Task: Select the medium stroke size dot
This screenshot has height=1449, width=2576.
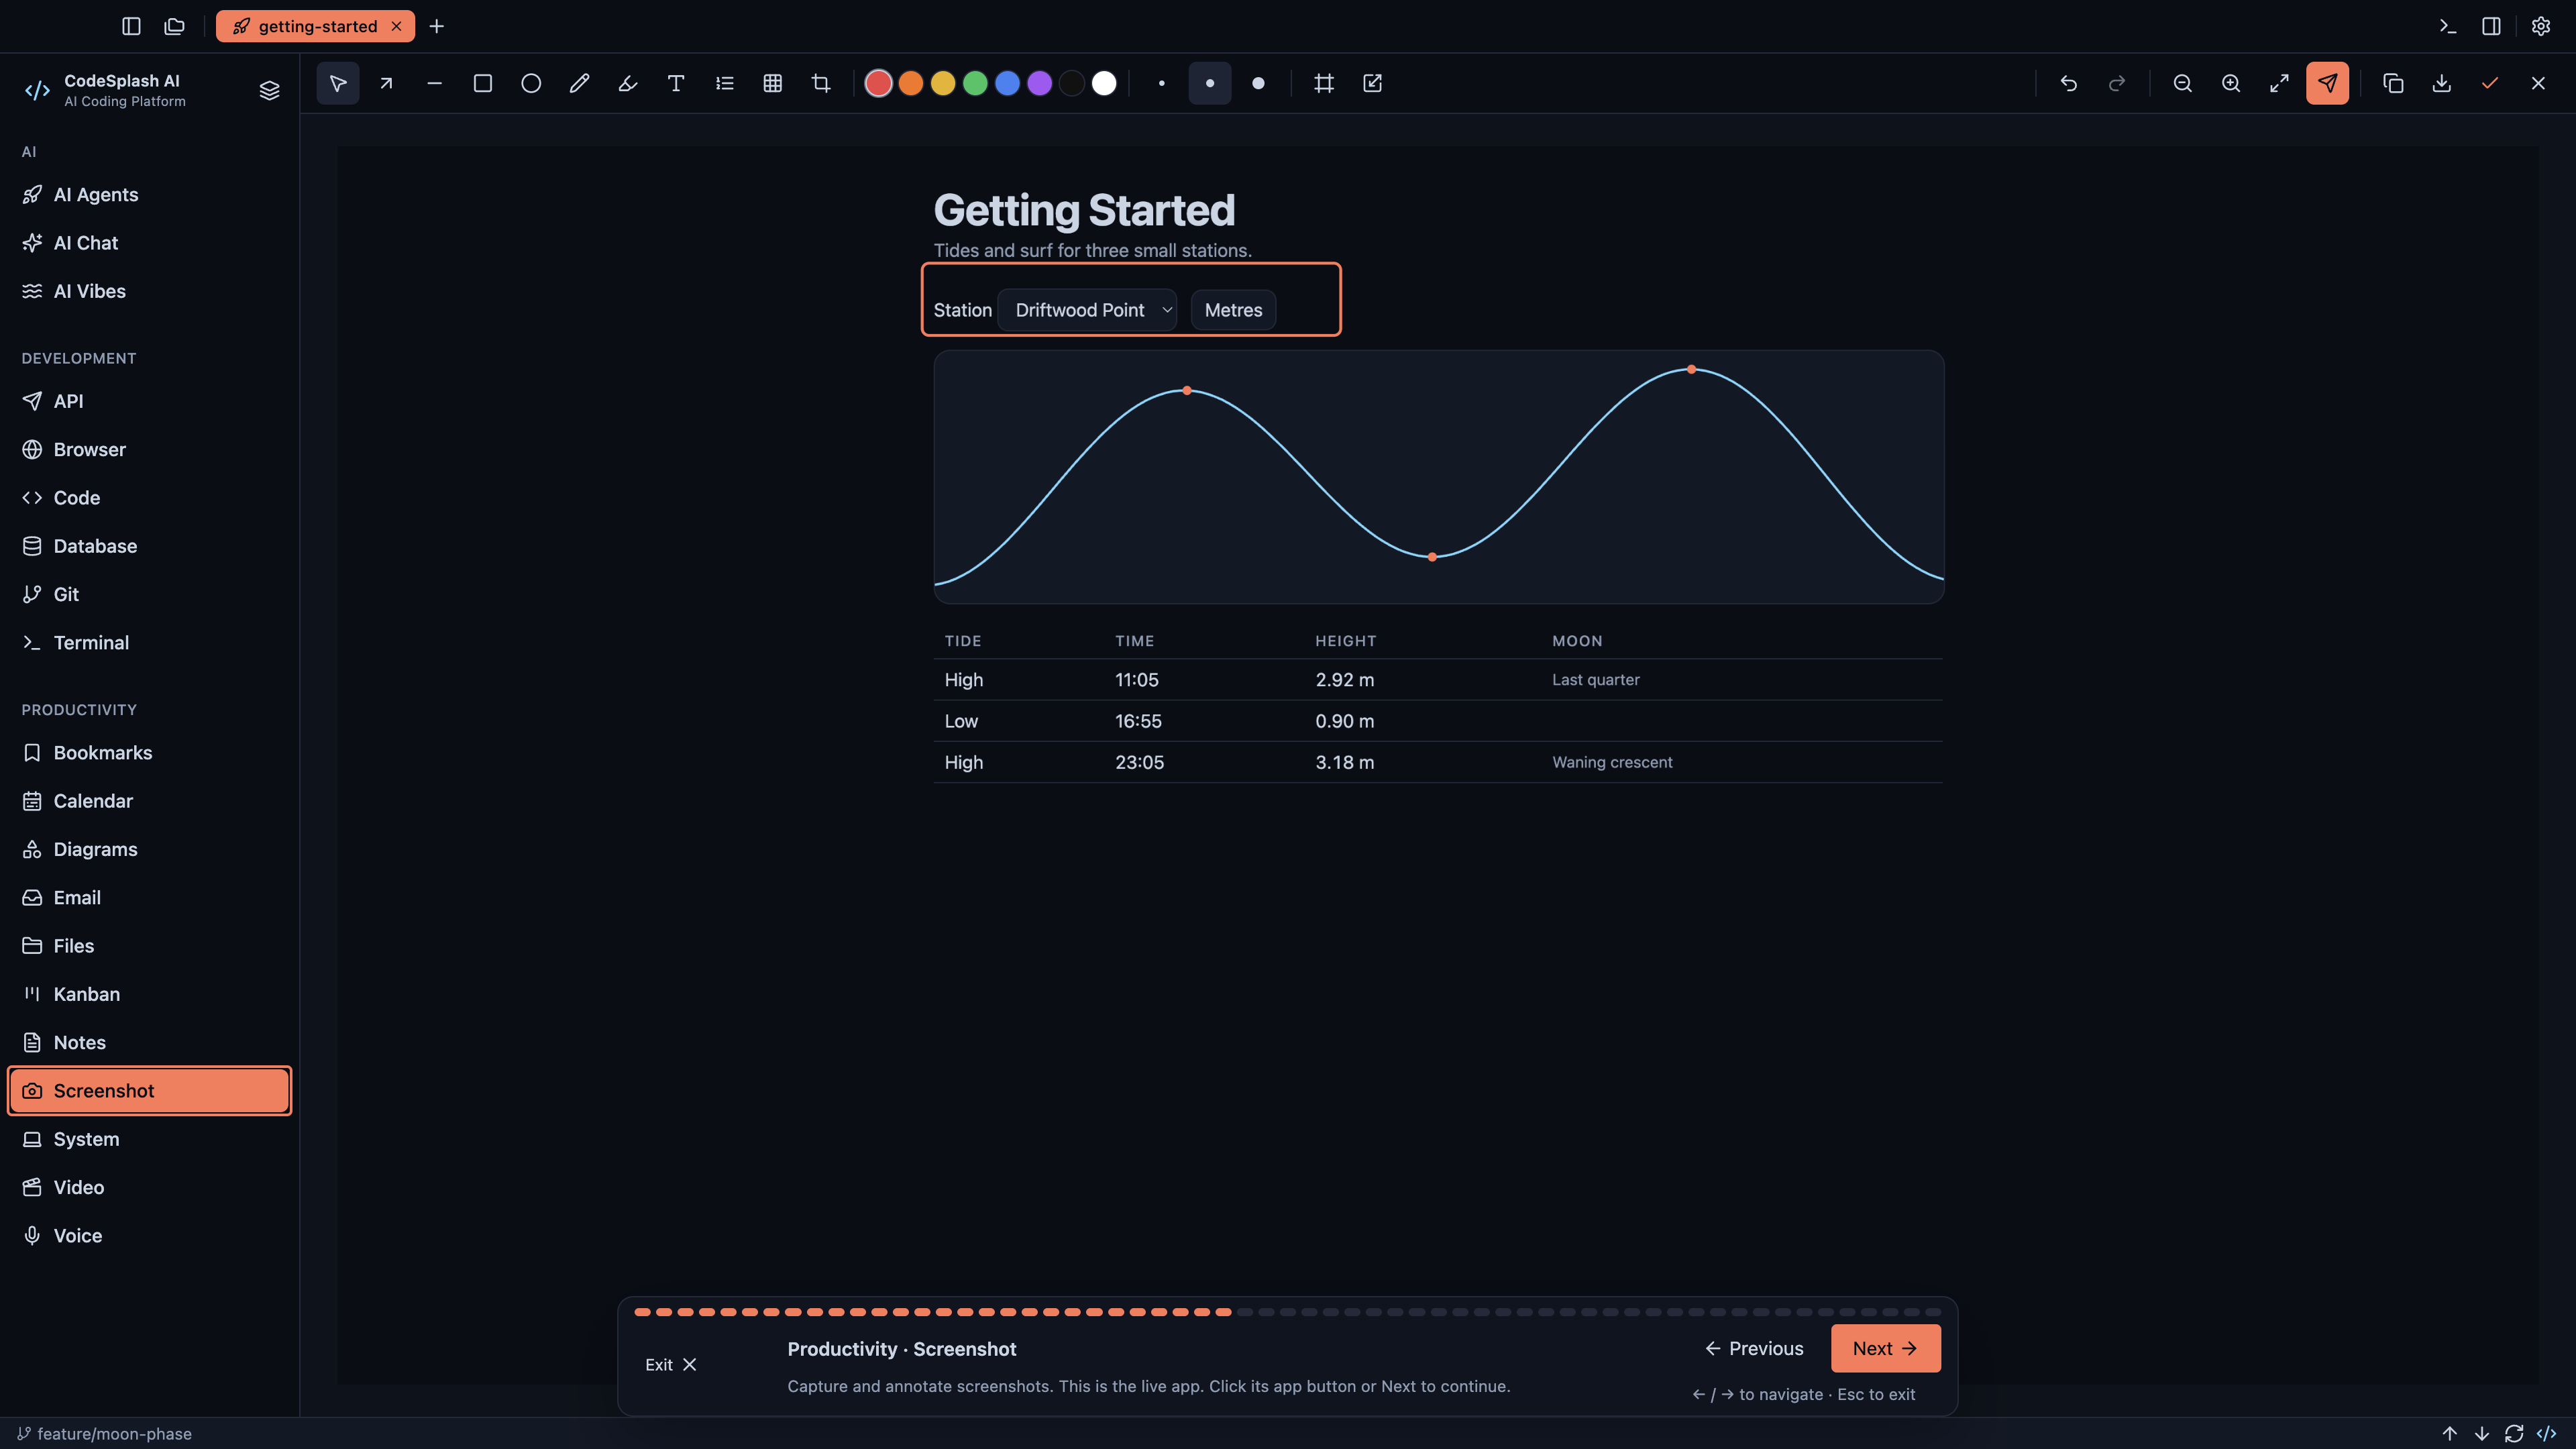Action: [x=1210, y=83]
